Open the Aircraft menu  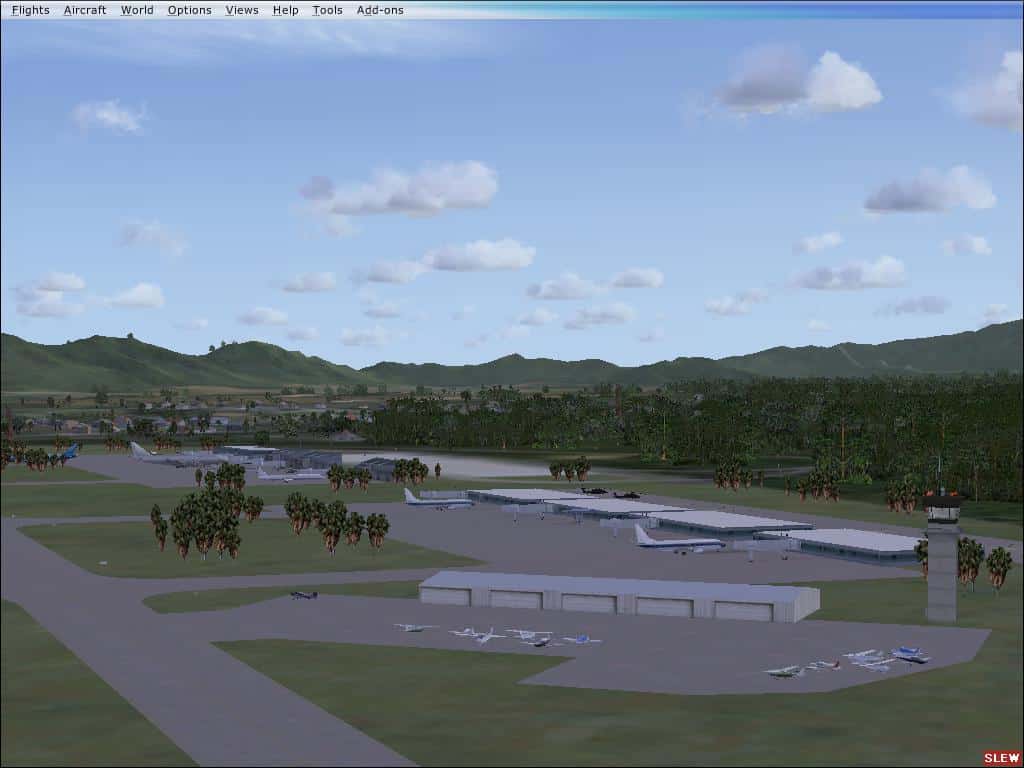tap(85, 10)
